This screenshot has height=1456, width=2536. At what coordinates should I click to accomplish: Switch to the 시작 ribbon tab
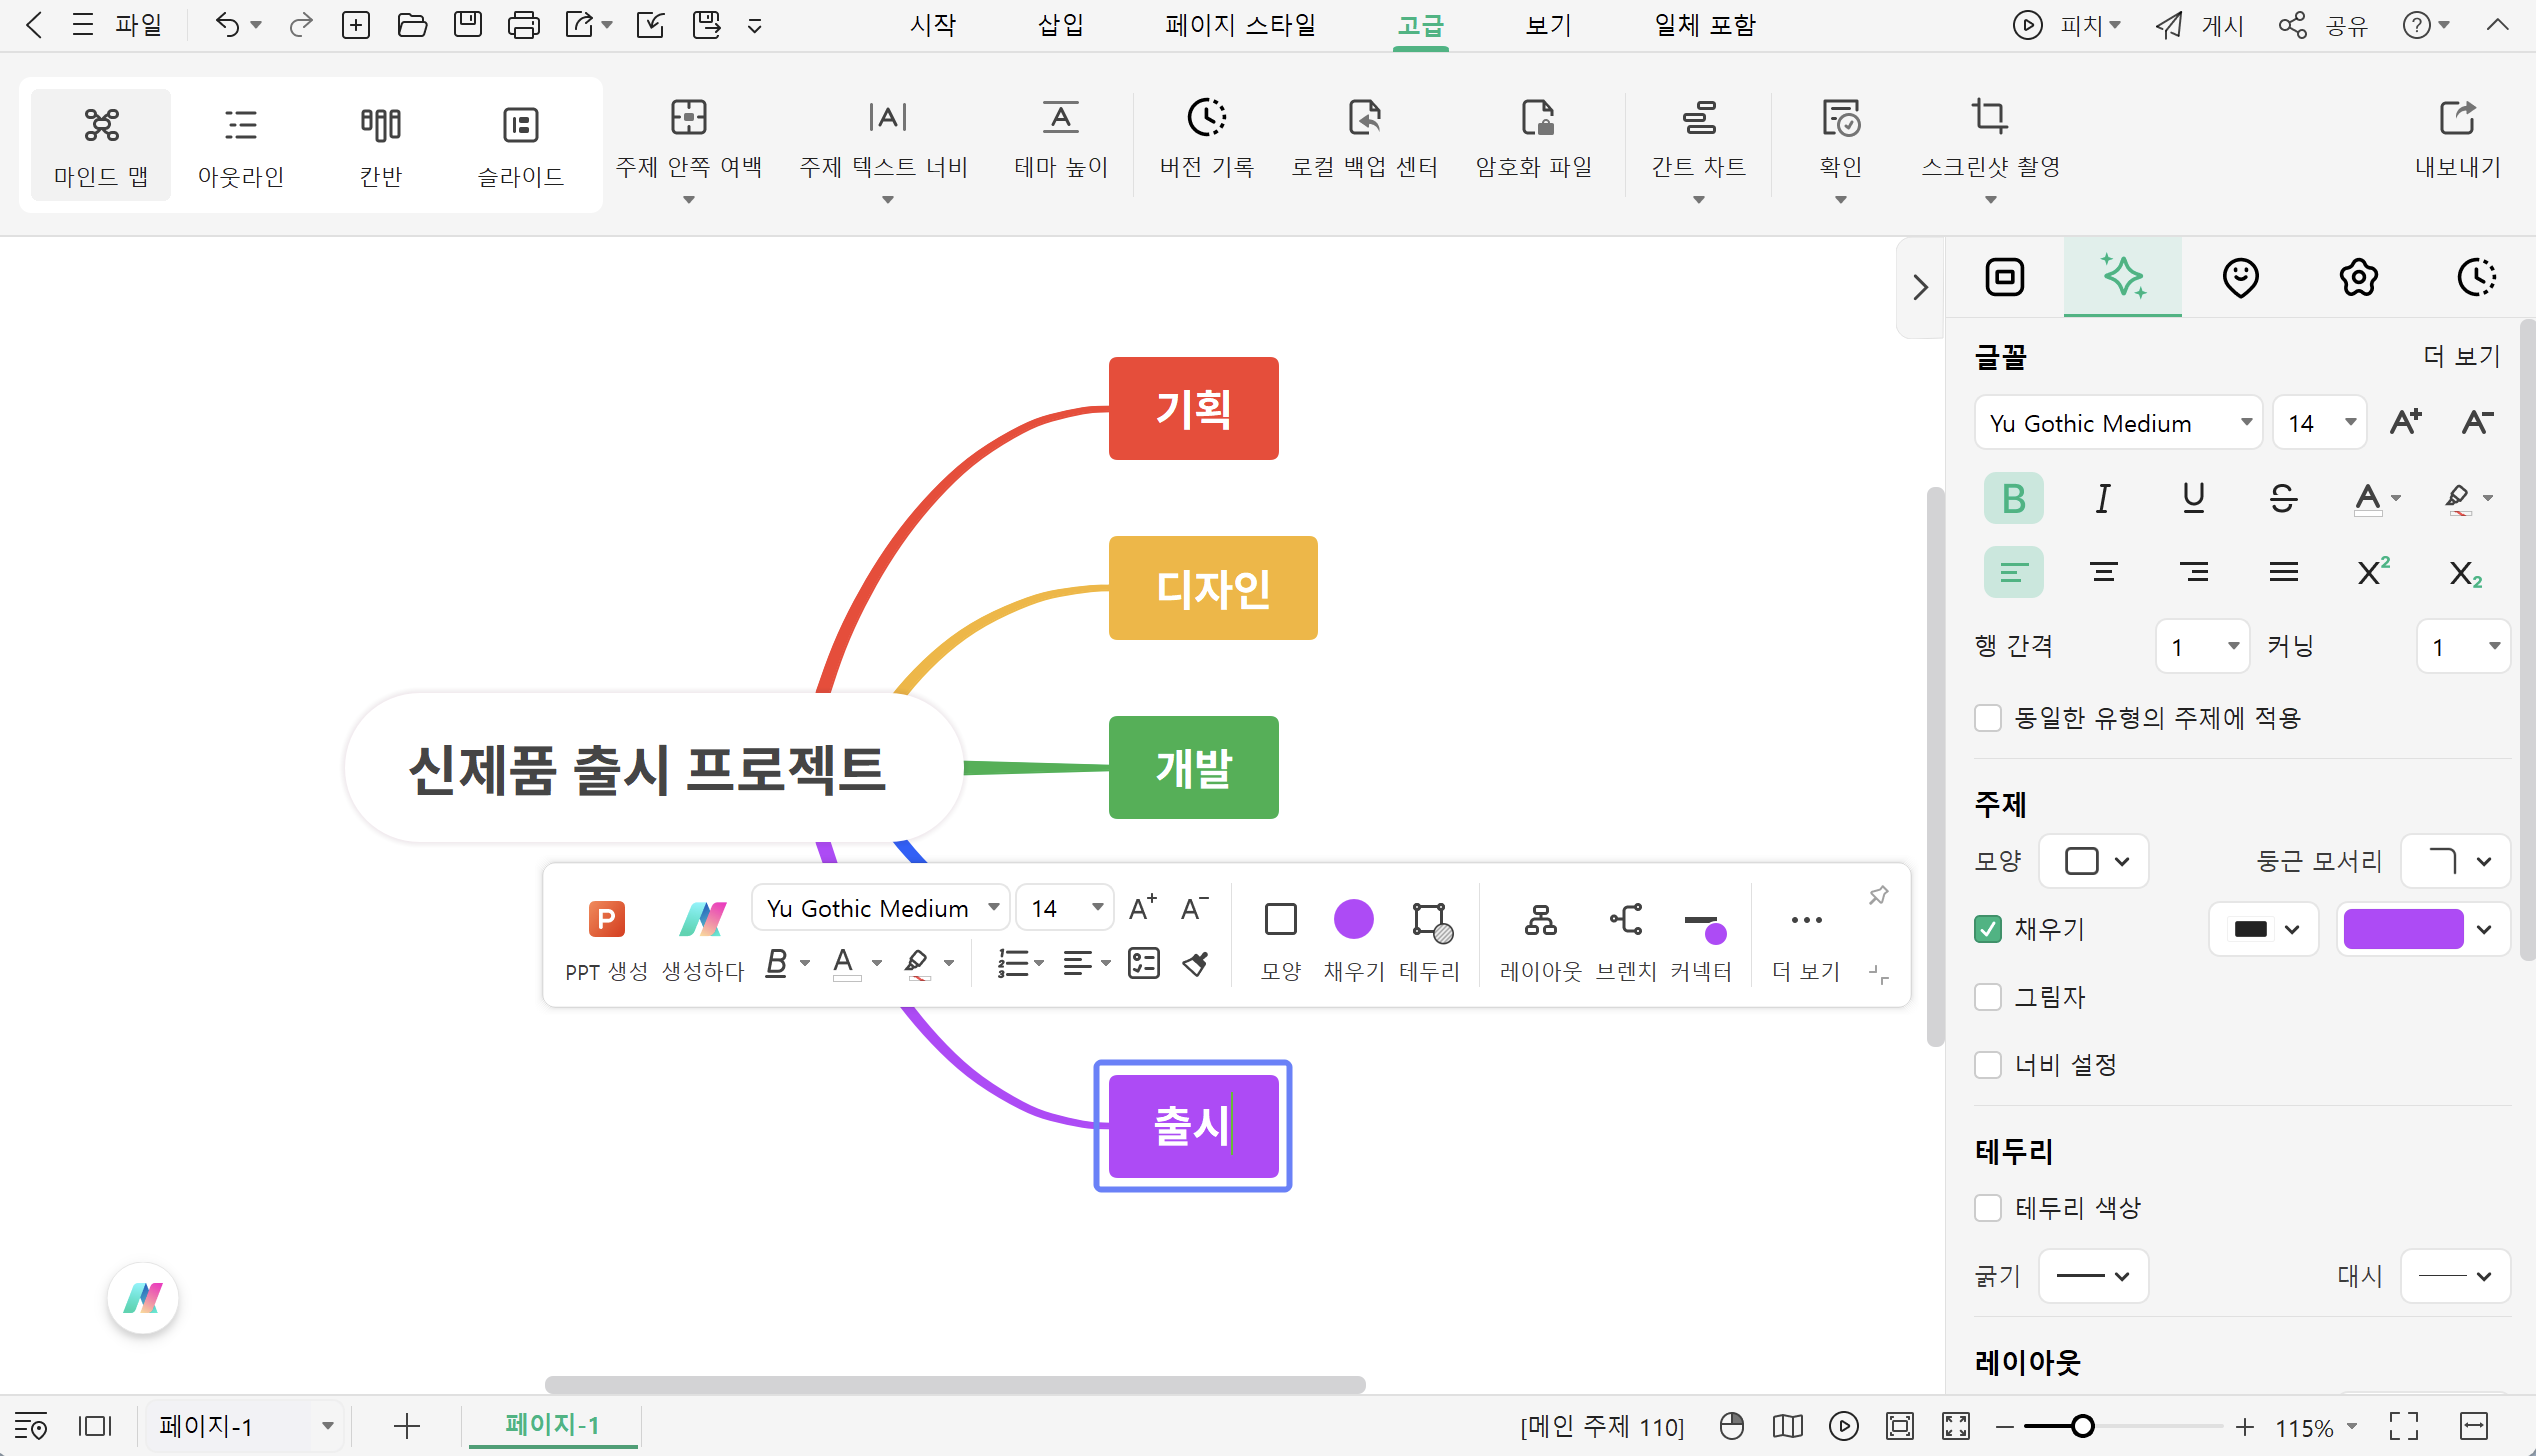pyautogui.click(x=932, y=25)
